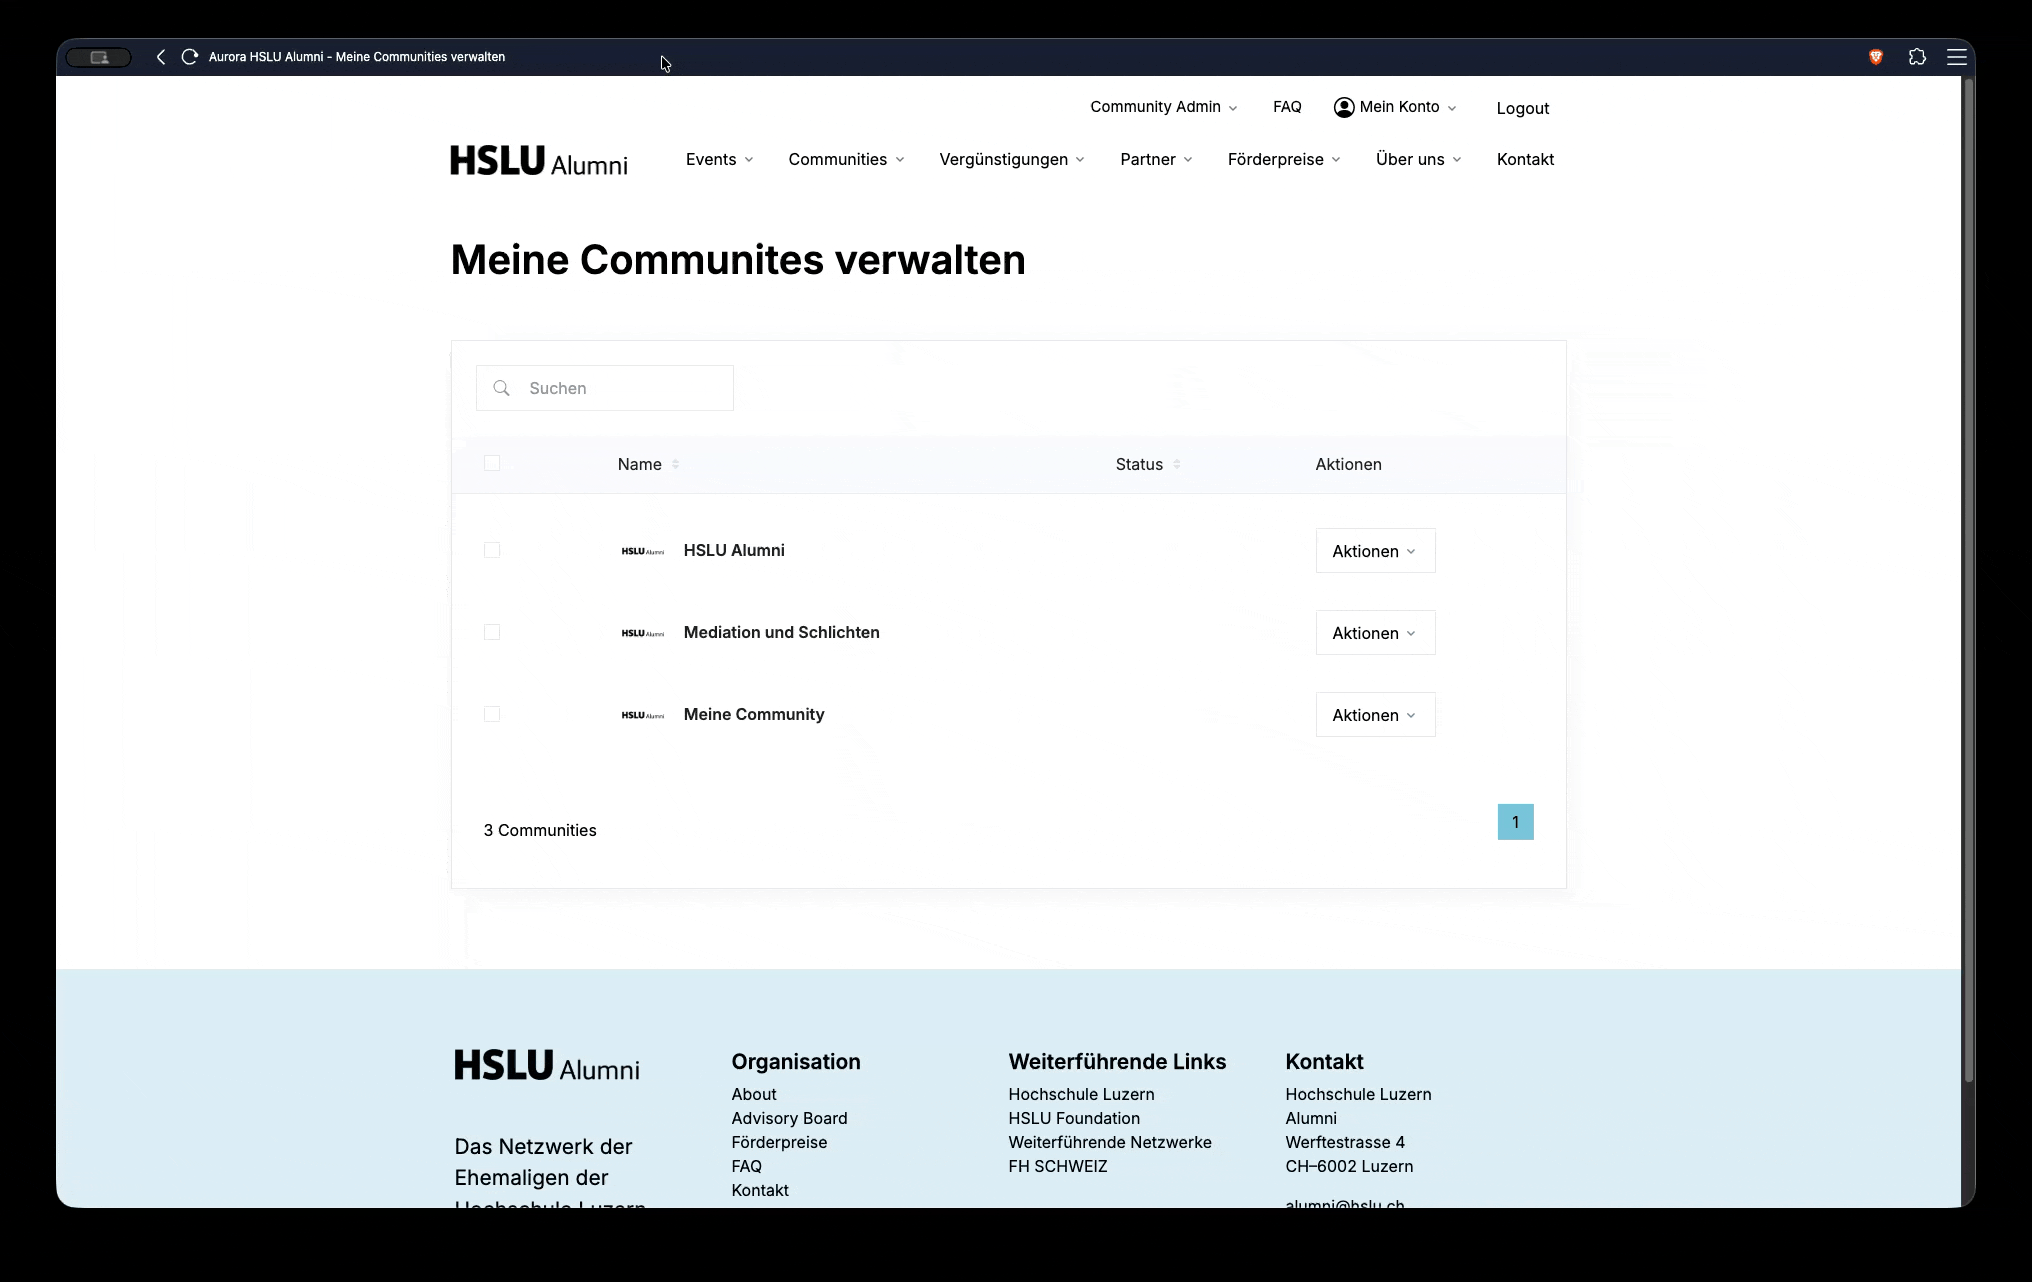This screenshot has height=1282, width=2032.
Task: Open FAQ in the top bar
Action: [x=1287, y=107]
